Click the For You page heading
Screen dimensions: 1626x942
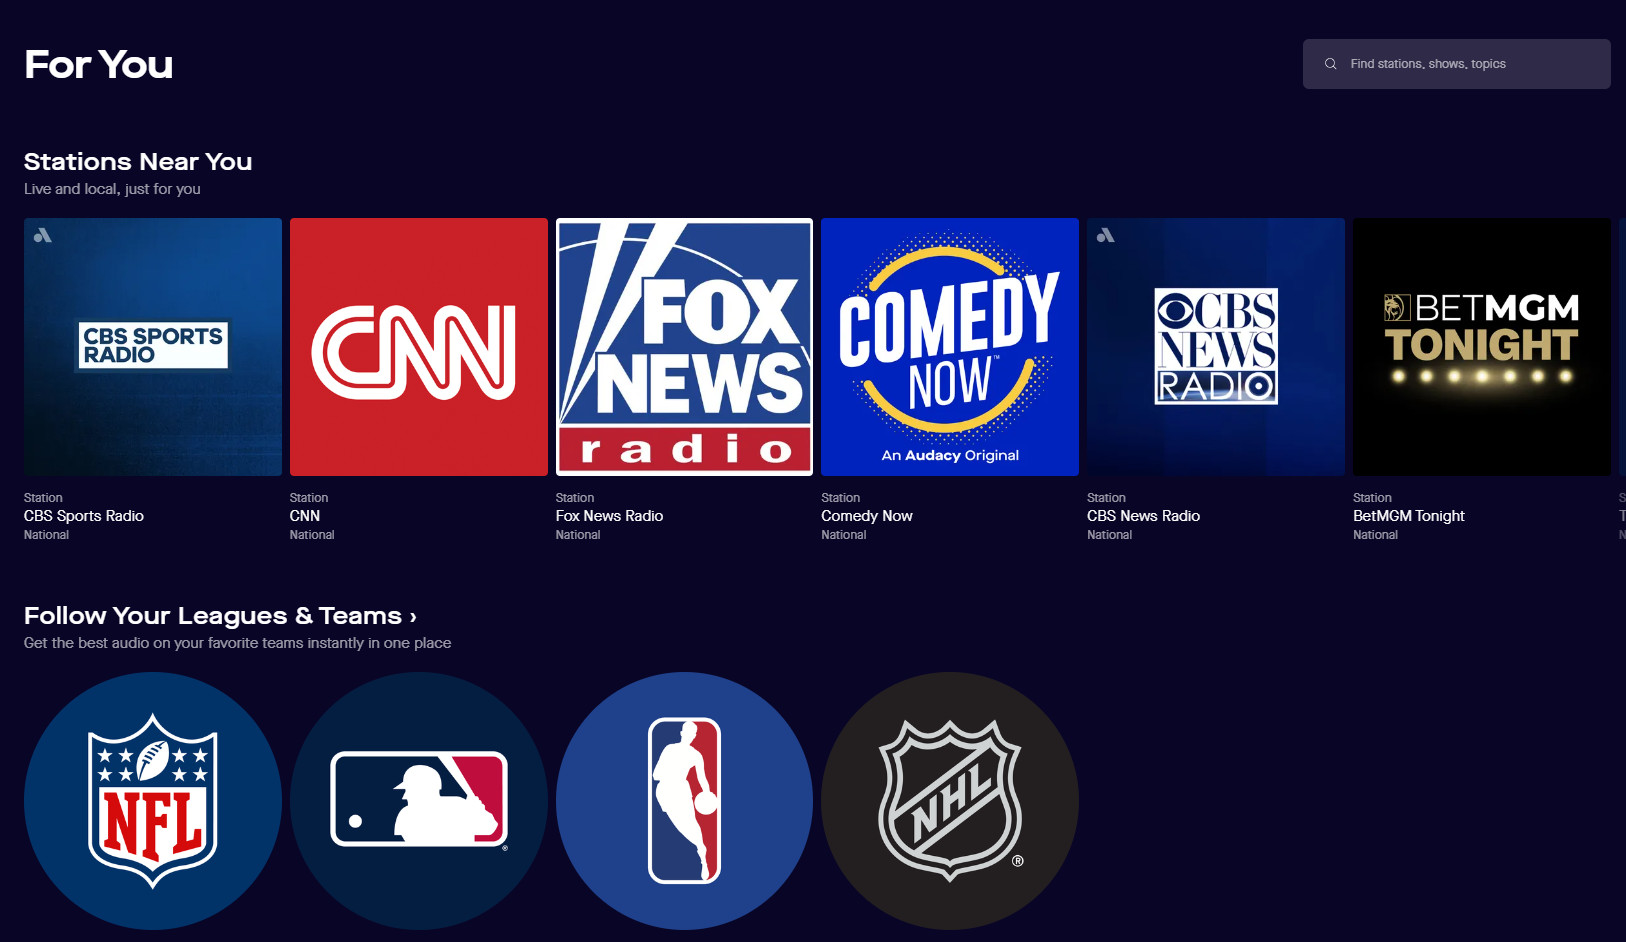point(99,65)
